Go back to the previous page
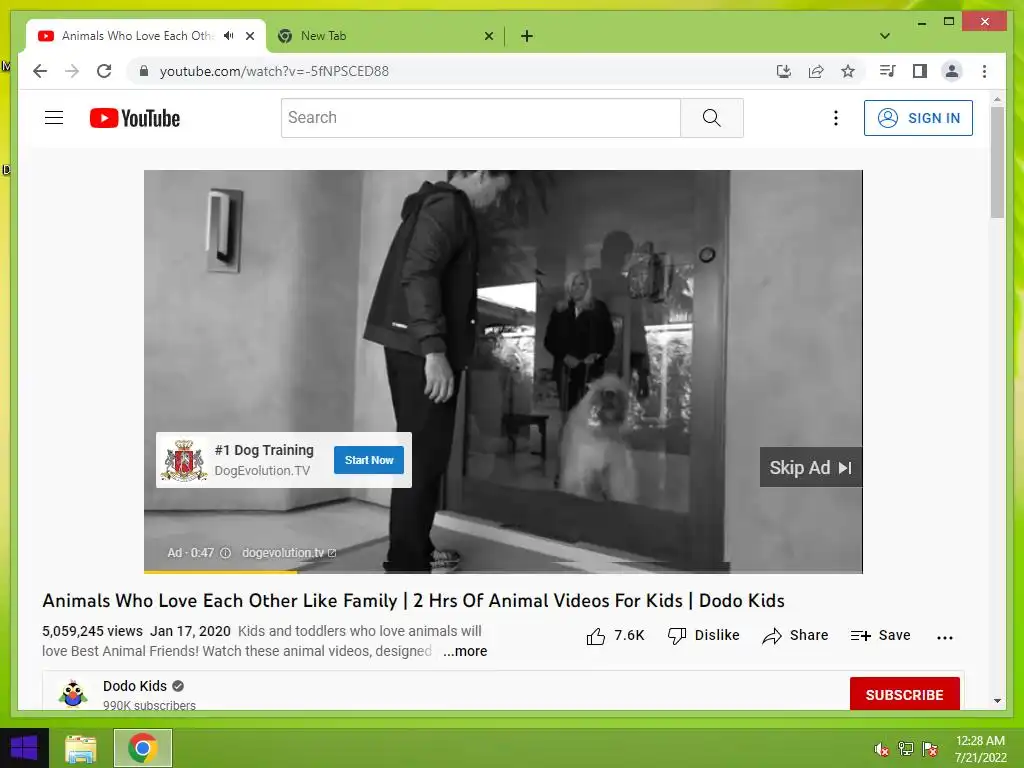This screenshot has width=1024, height=768. [40, 71]
